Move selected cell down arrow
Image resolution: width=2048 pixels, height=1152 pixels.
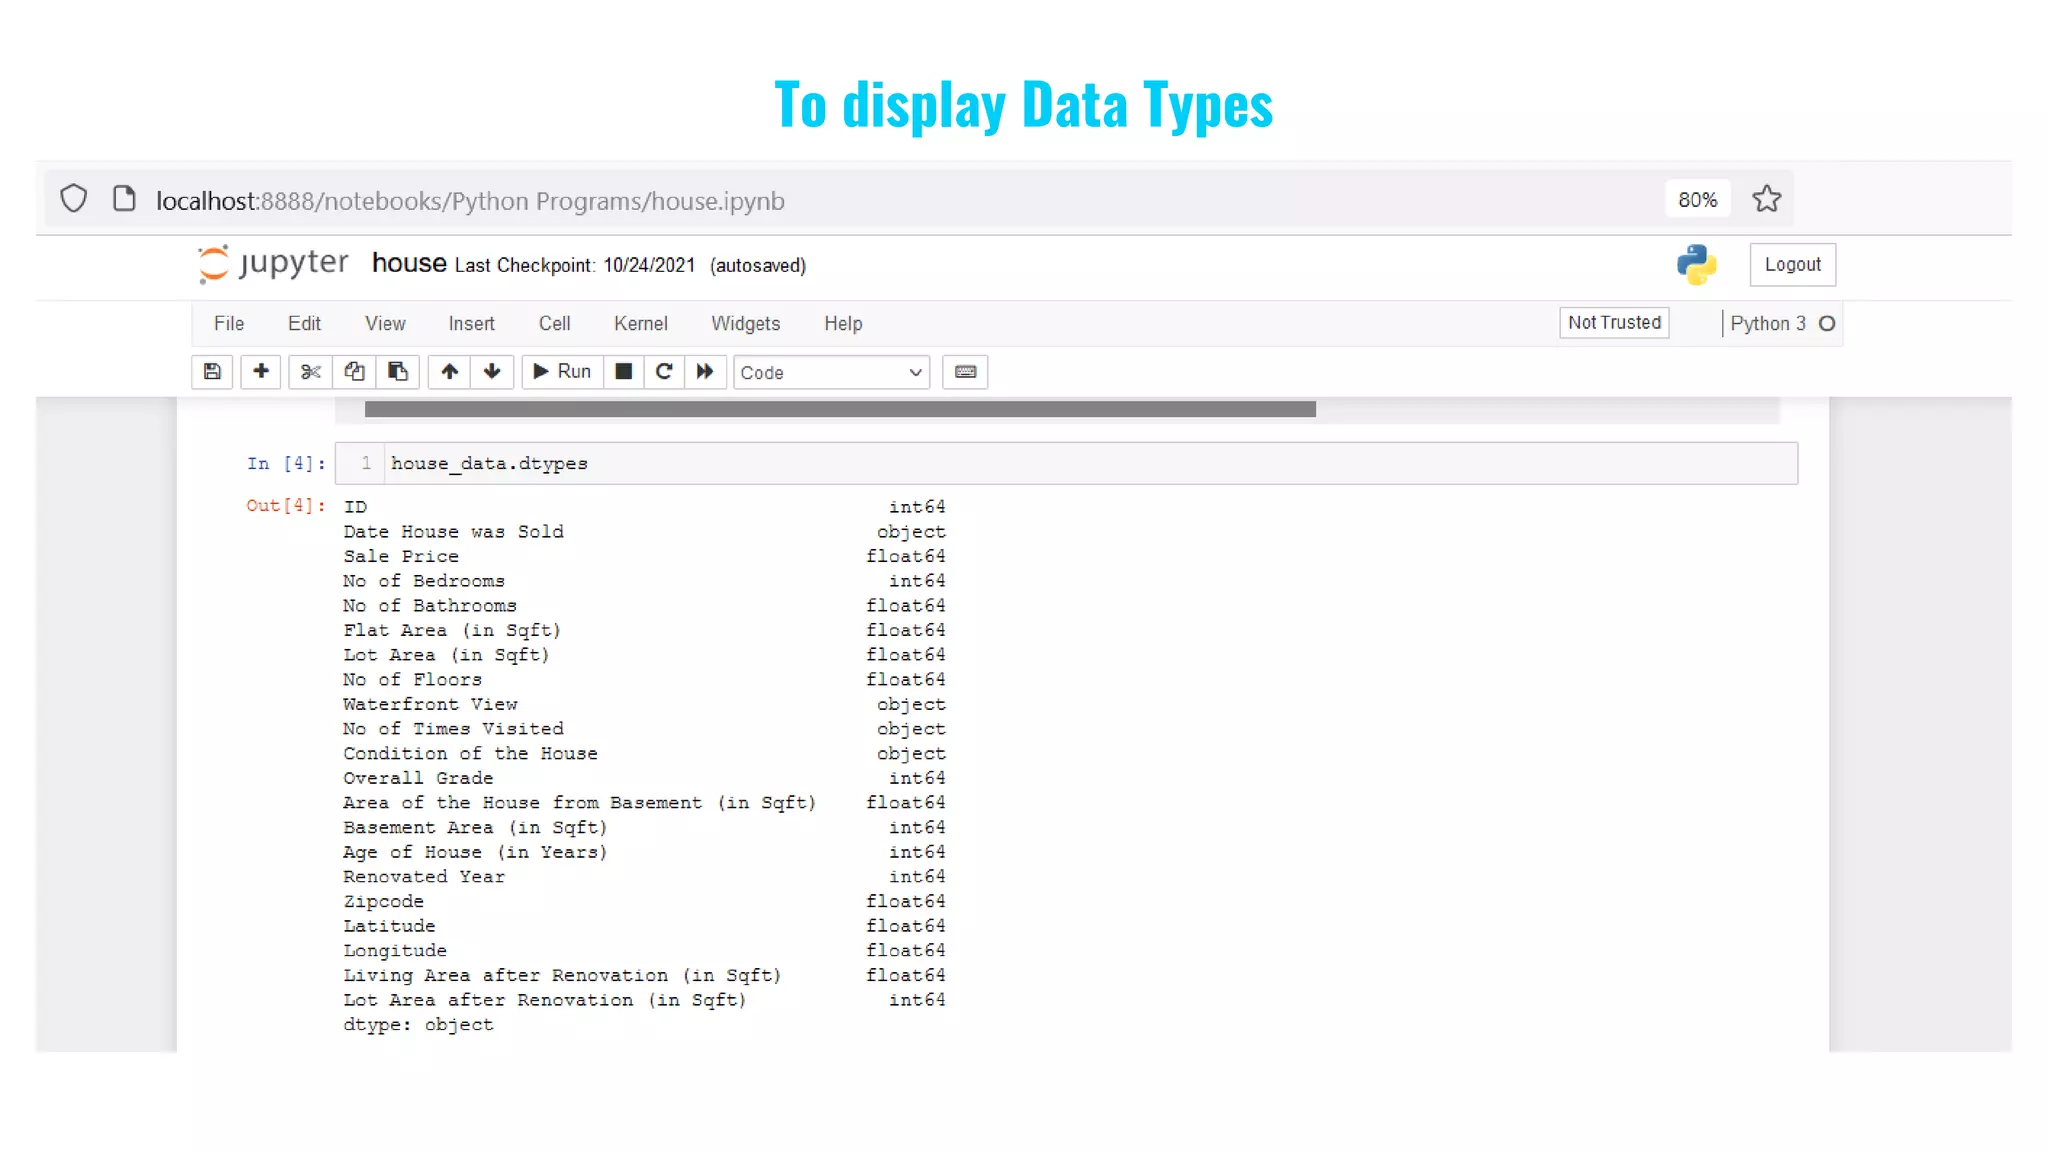coord(492,372)
